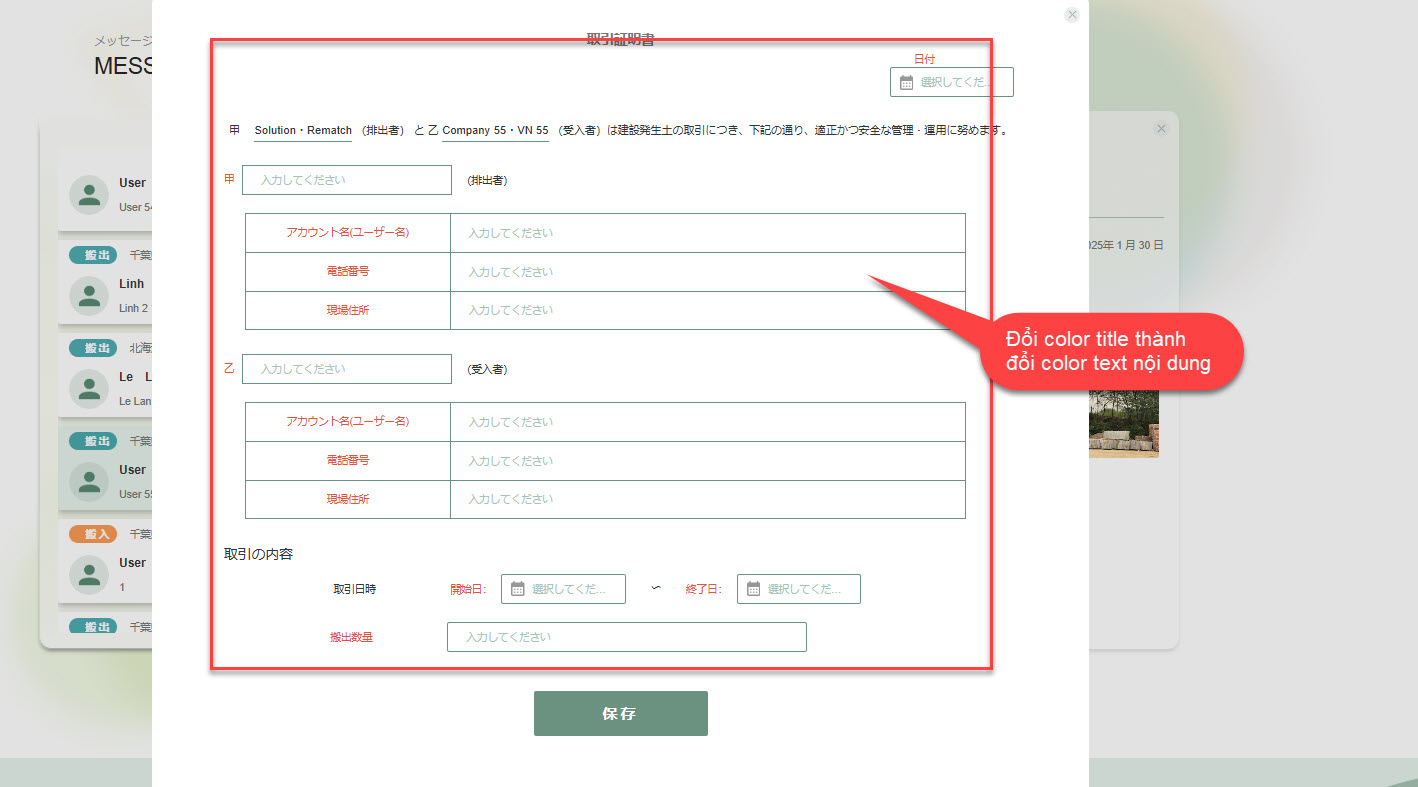
Task: Click the アカウント名 input in the 排出者 table
Action: tap(707, 233)
